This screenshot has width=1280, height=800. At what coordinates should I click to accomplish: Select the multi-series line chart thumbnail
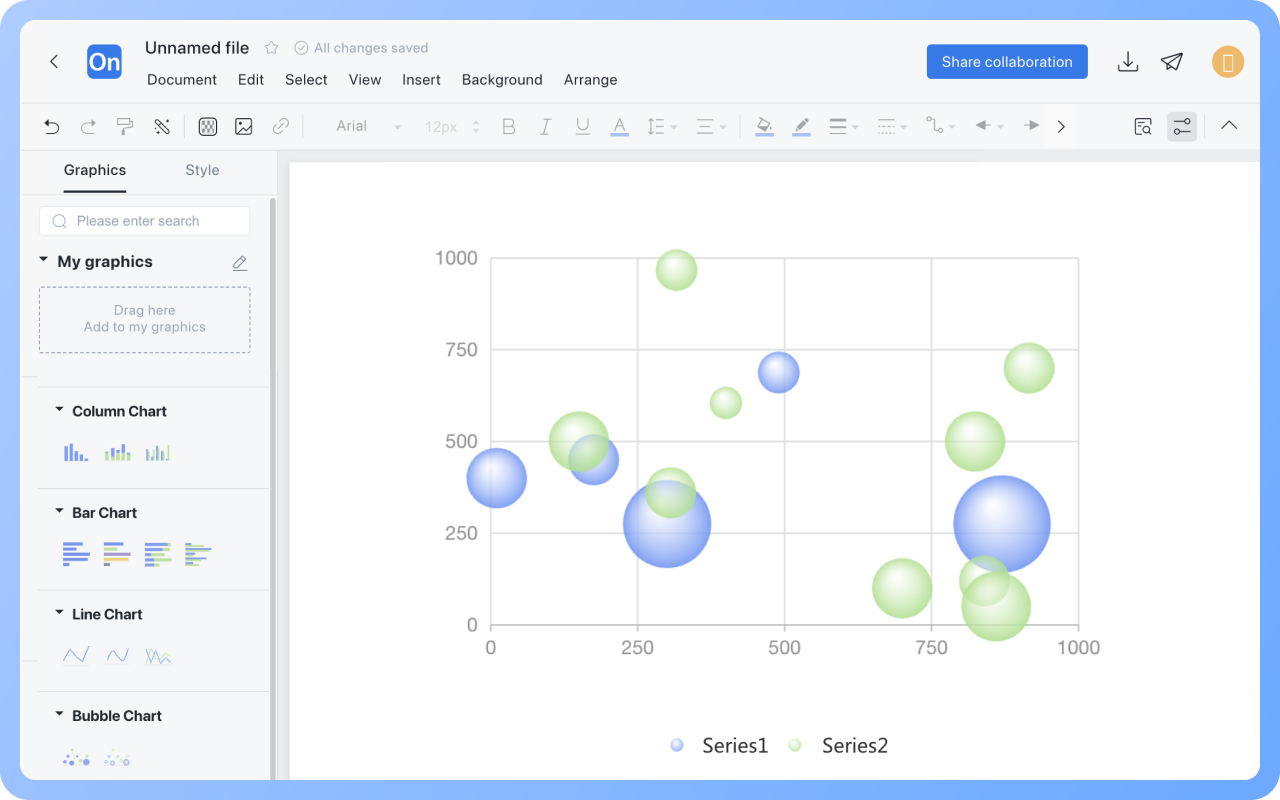tap(158, 656)
